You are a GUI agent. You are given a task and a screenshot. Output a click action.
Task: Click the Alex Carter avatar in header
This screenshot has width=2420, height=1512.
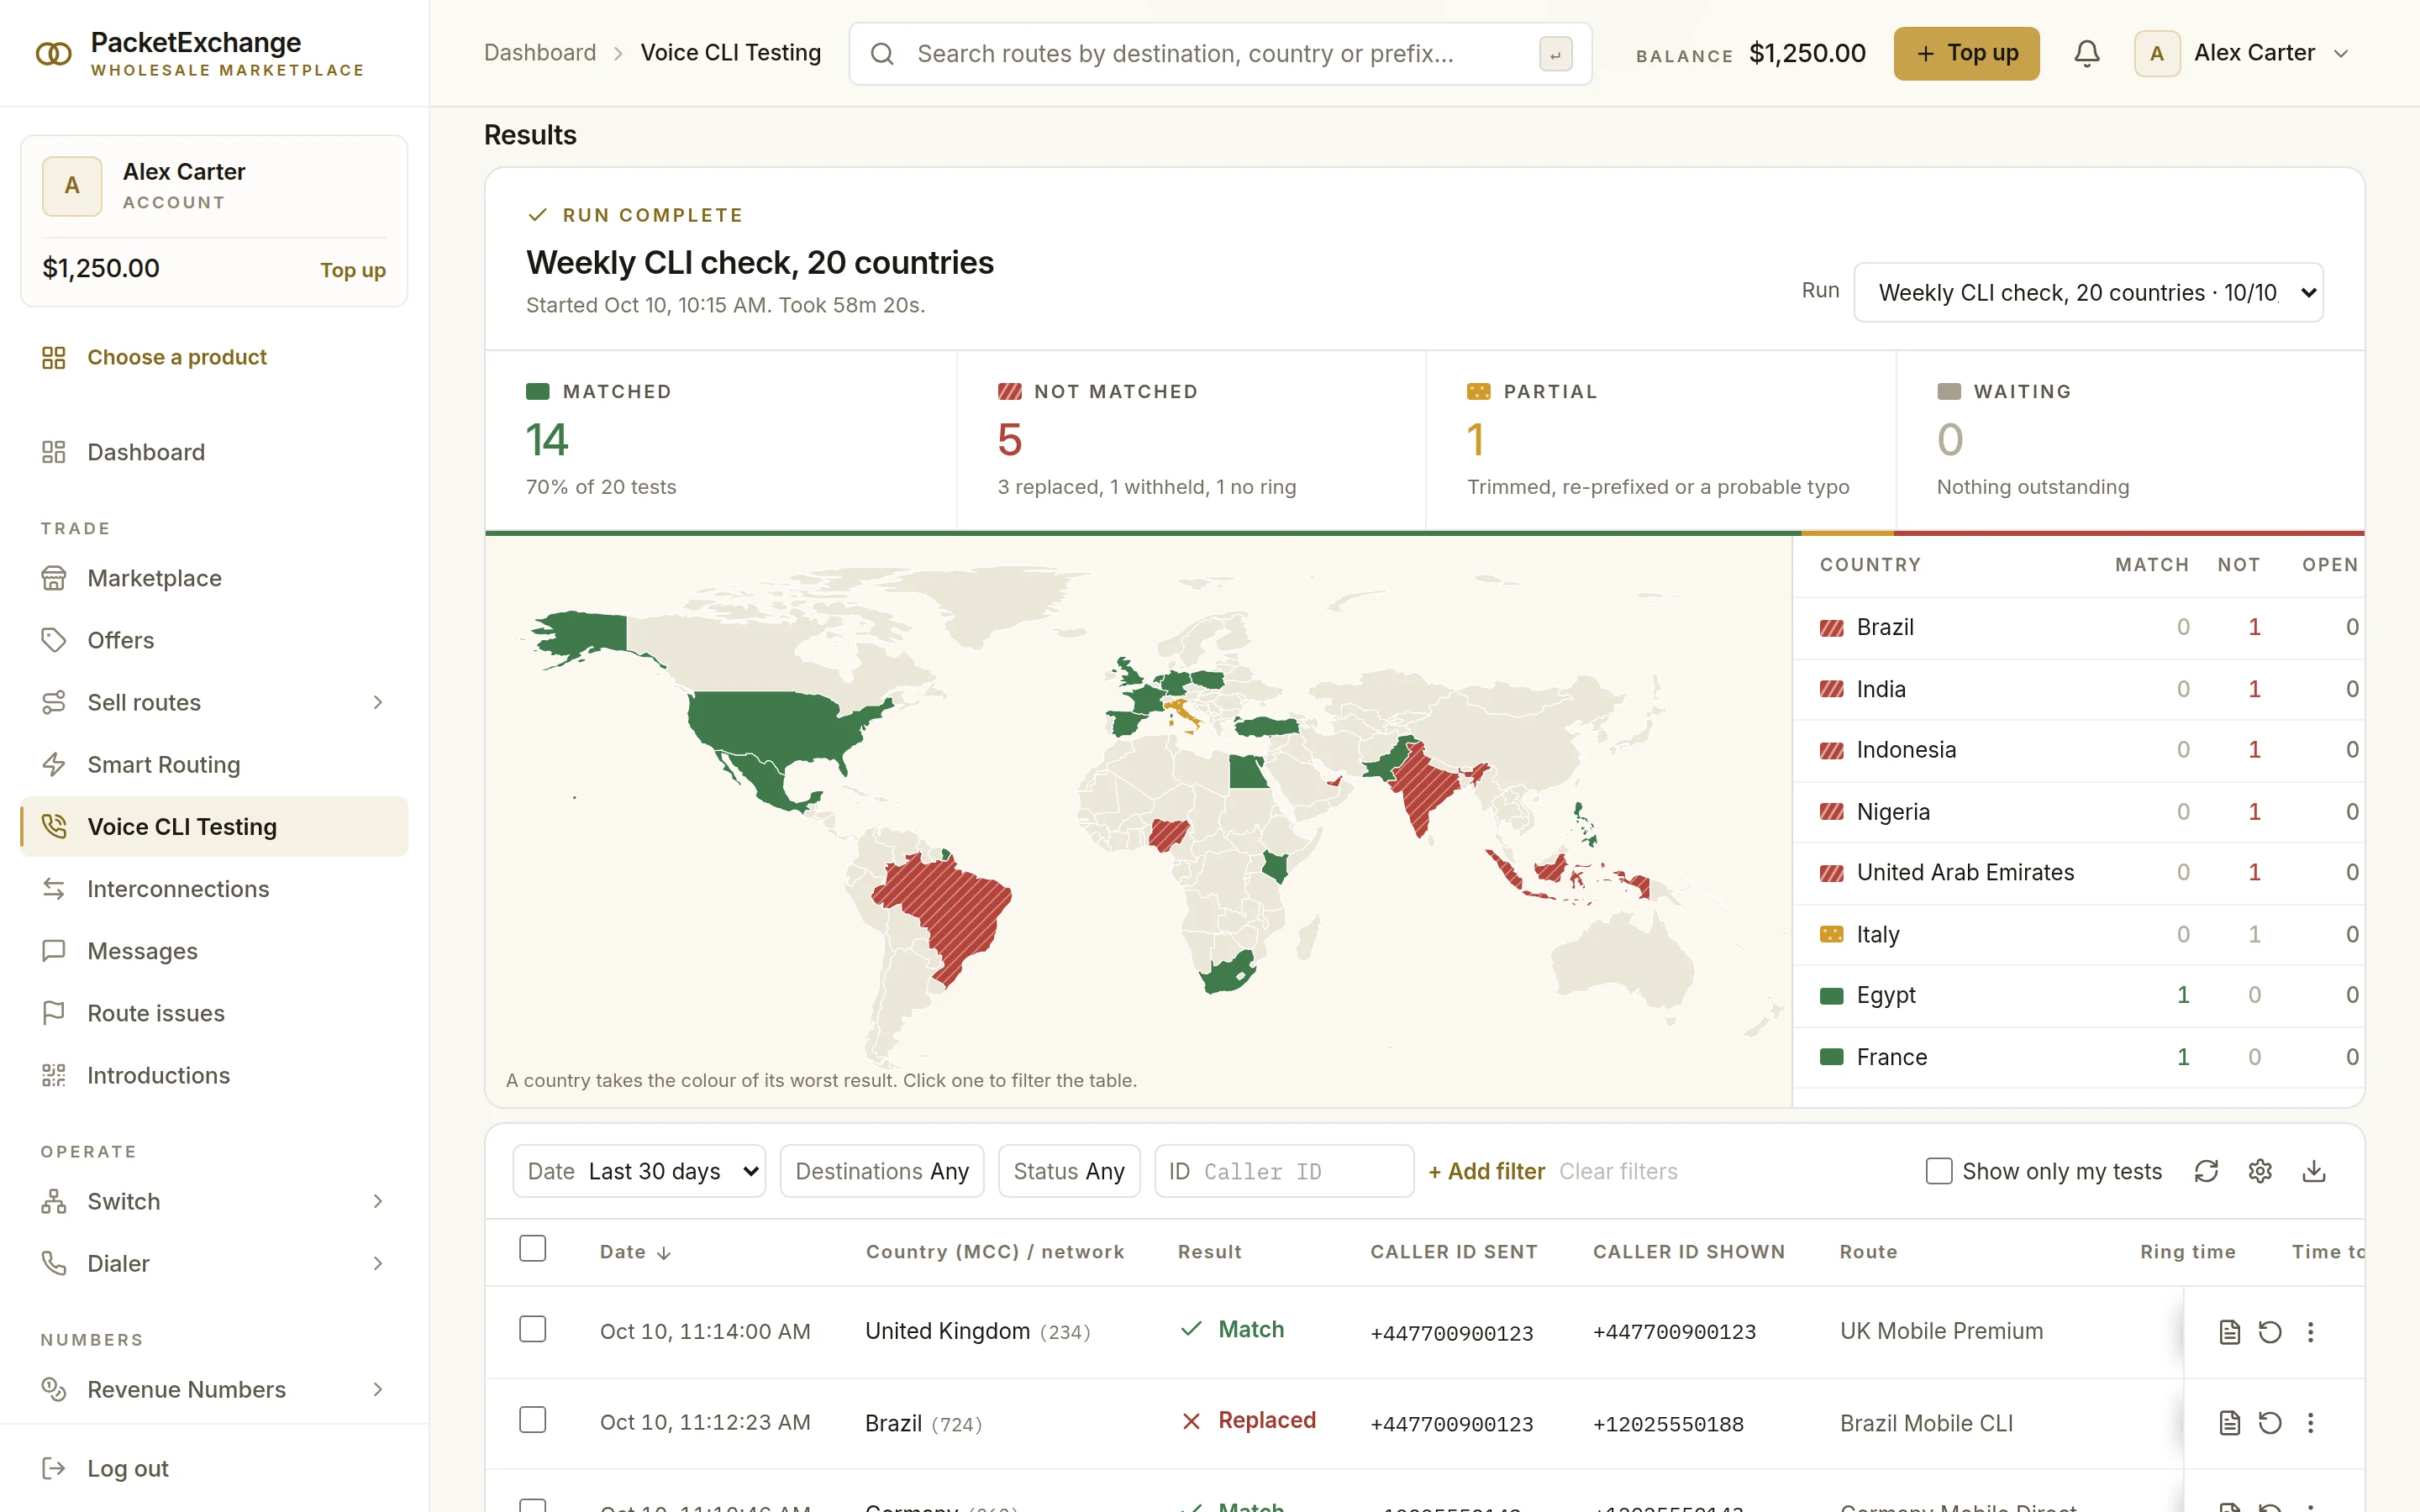pyautogui.click(x=2157, y=53)
